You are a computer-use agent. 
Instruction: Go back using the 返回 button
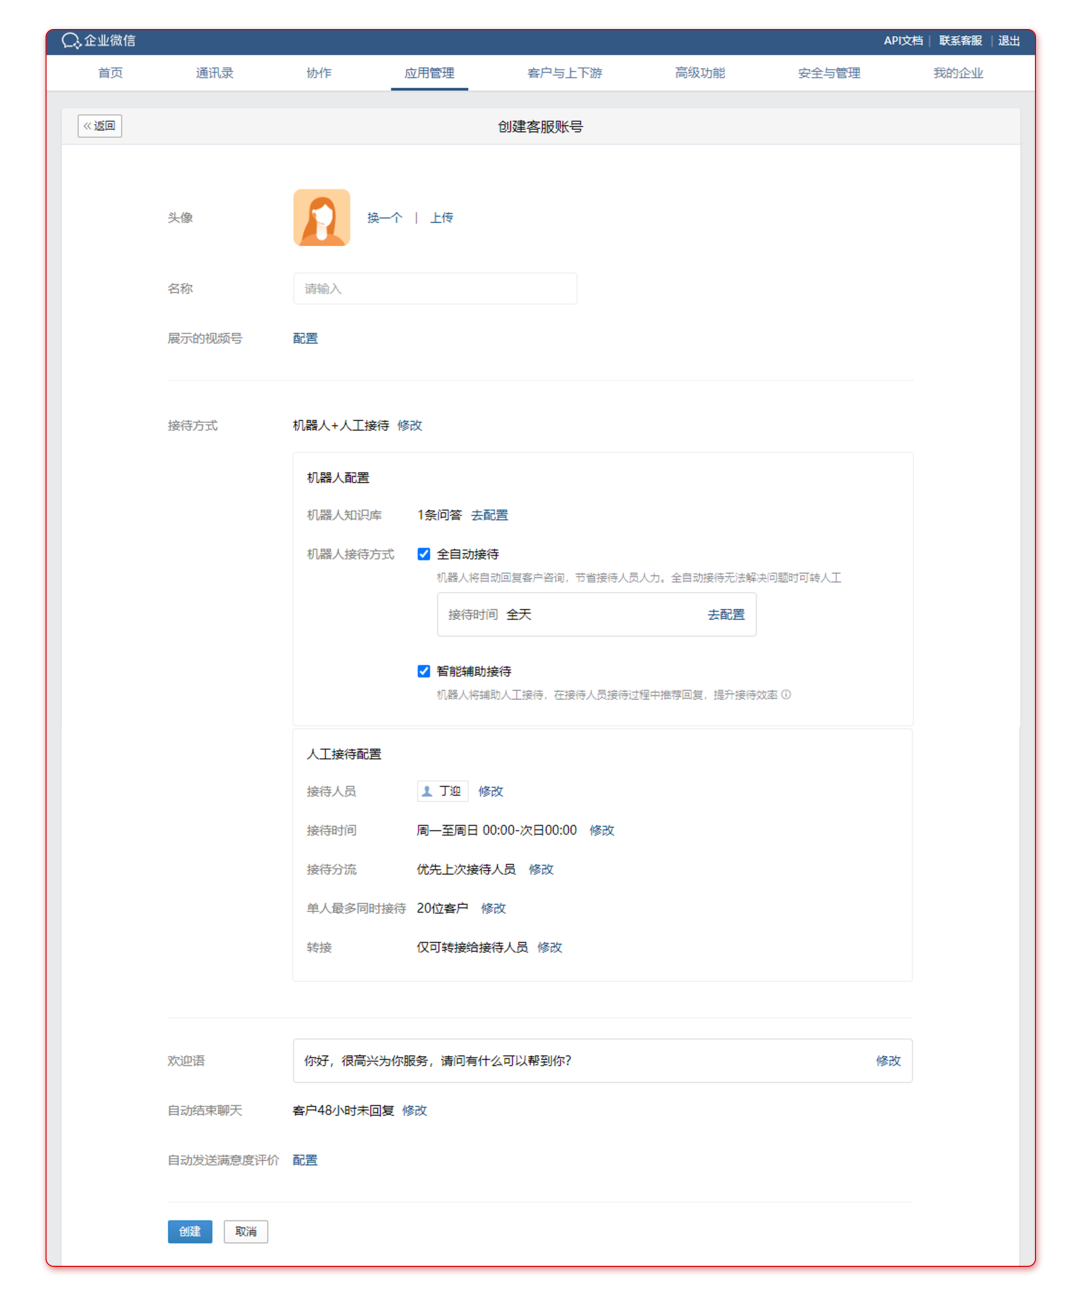pyautogui.click(x=100, y=126)
